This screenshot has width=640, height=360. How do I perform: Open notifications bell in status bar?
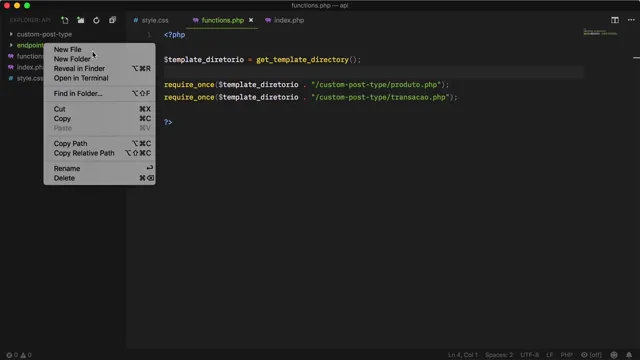tap(629, 355)
